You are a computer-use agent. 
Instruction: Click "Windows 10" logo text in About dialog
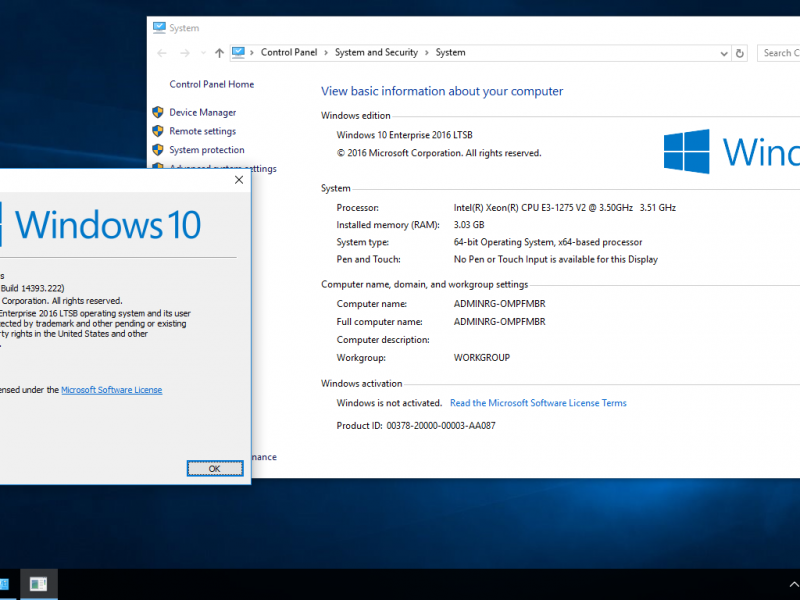click(108, 224)
